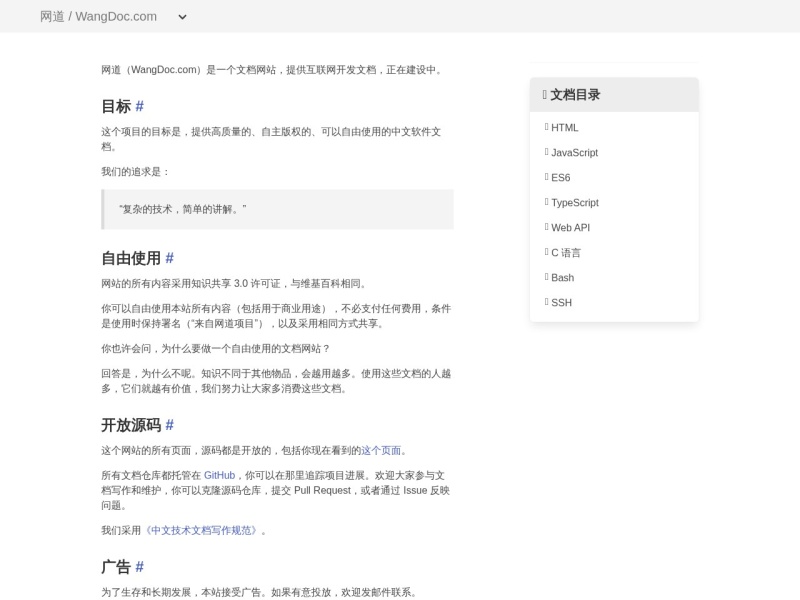Open the 网道 / WangDoc.com home link
This screenshot has height=600, width=800.
click(98, 16)
